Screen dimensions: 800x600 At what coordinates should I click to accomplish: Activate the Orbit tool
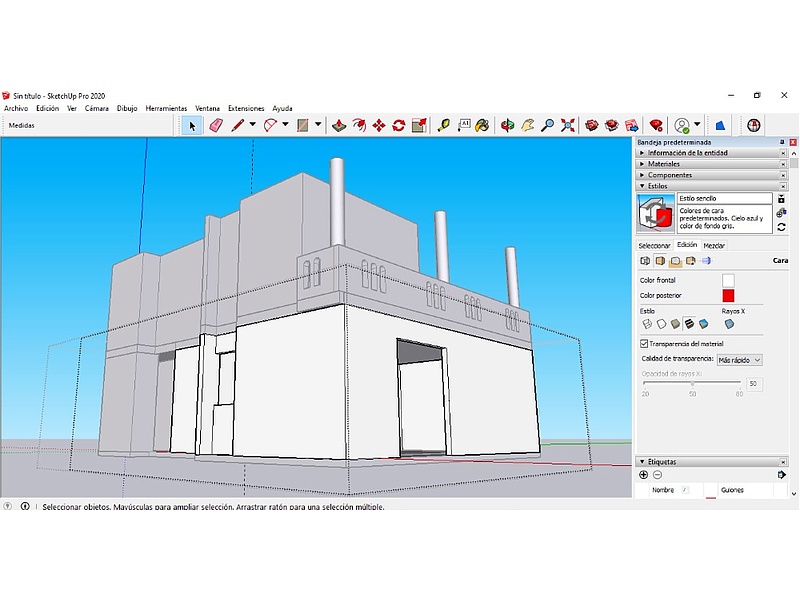click(x=507, y=125)
